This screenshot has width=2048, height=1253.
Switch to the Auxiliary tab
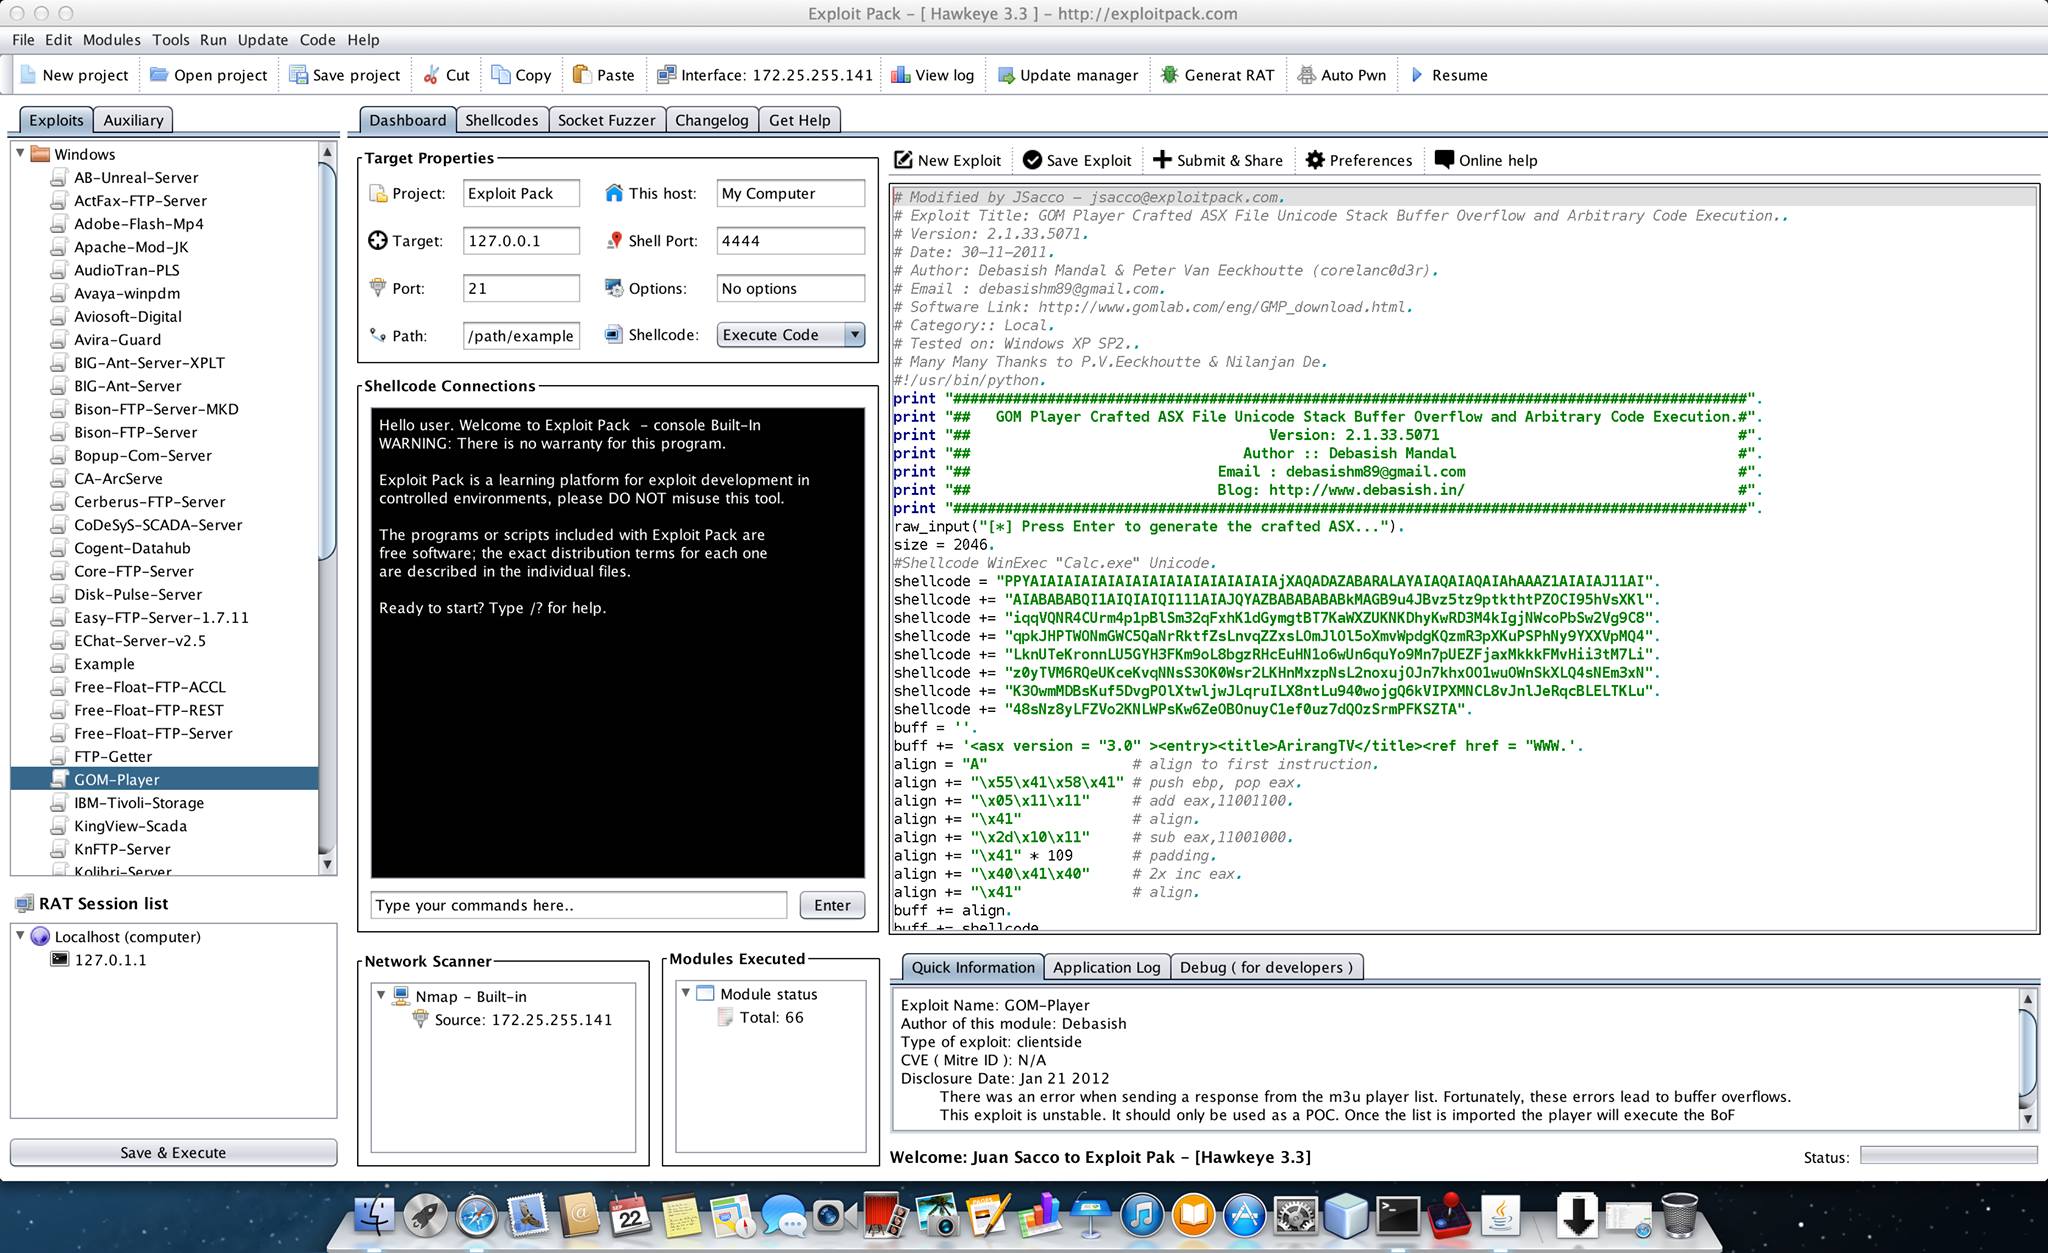pos(133,120)
